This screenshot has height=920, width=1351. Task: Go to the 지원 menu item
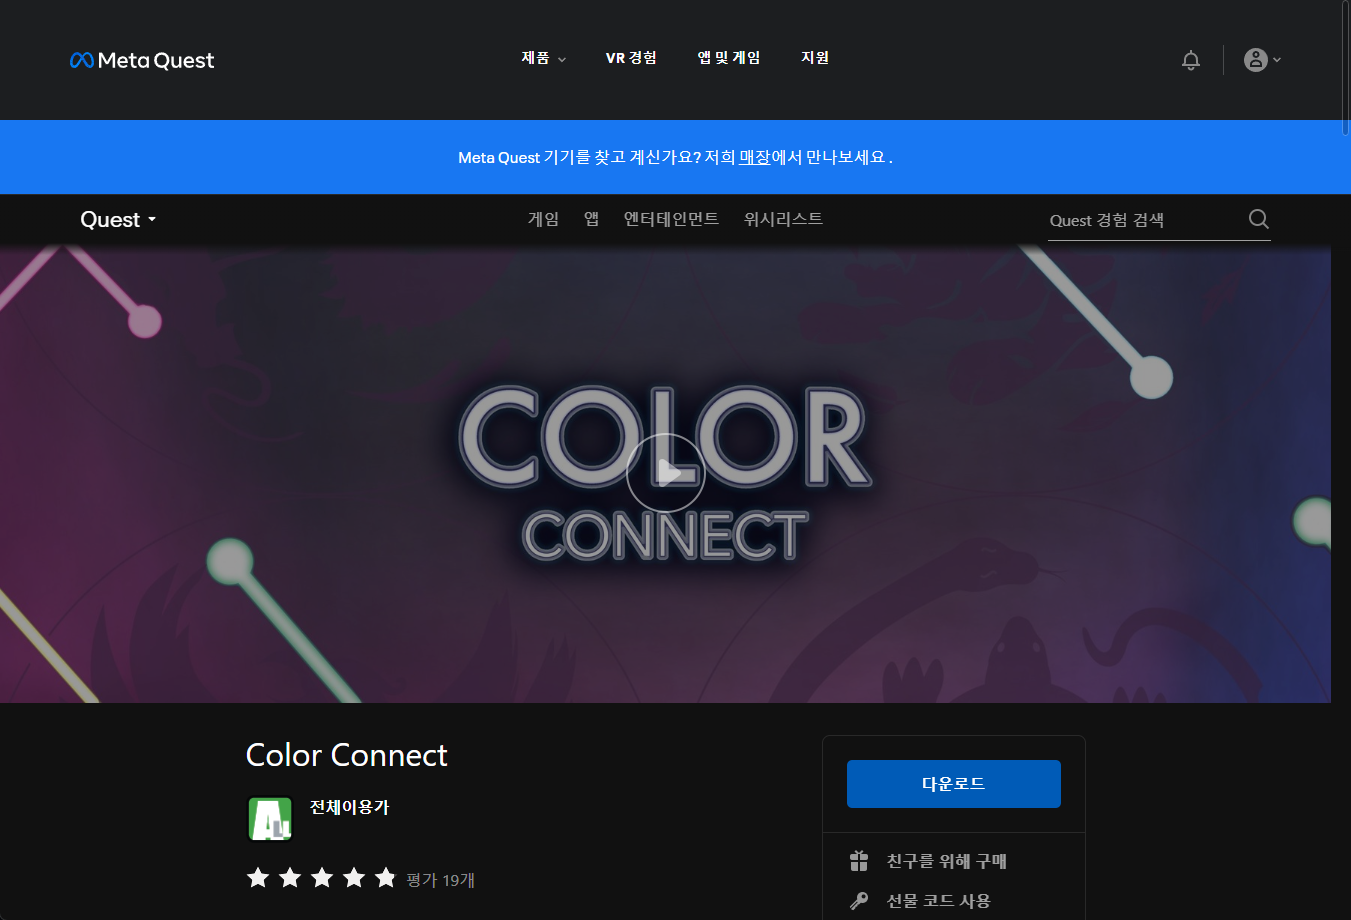(x=815, y=58)
